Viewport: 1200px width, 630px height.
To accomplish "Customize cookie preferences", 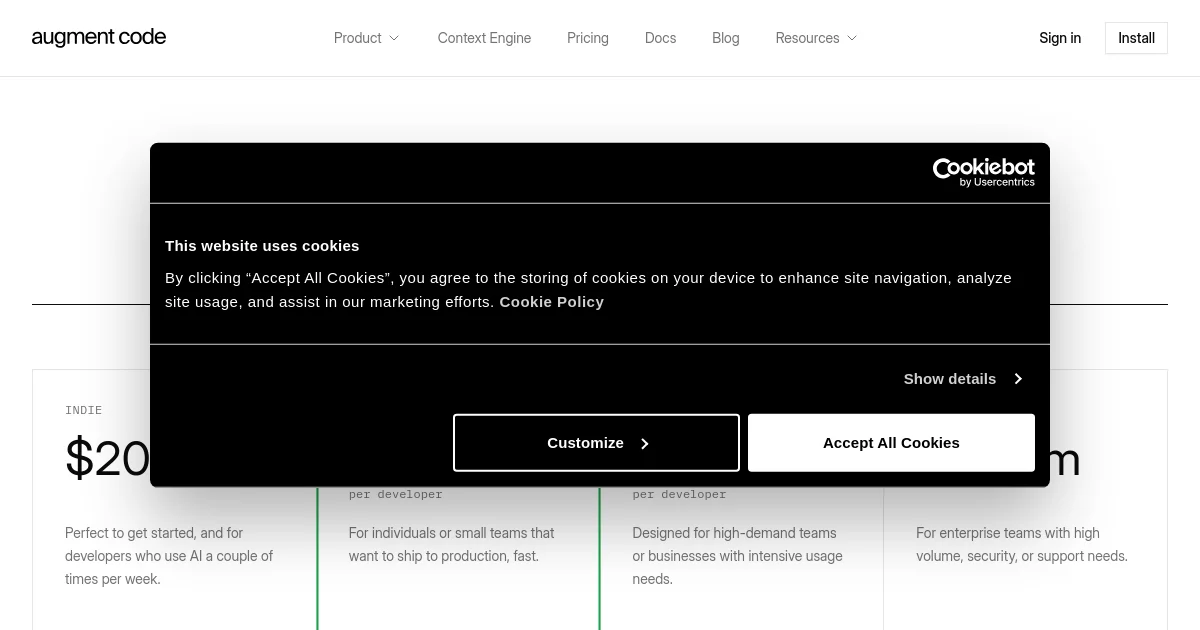I will point(596,443).
